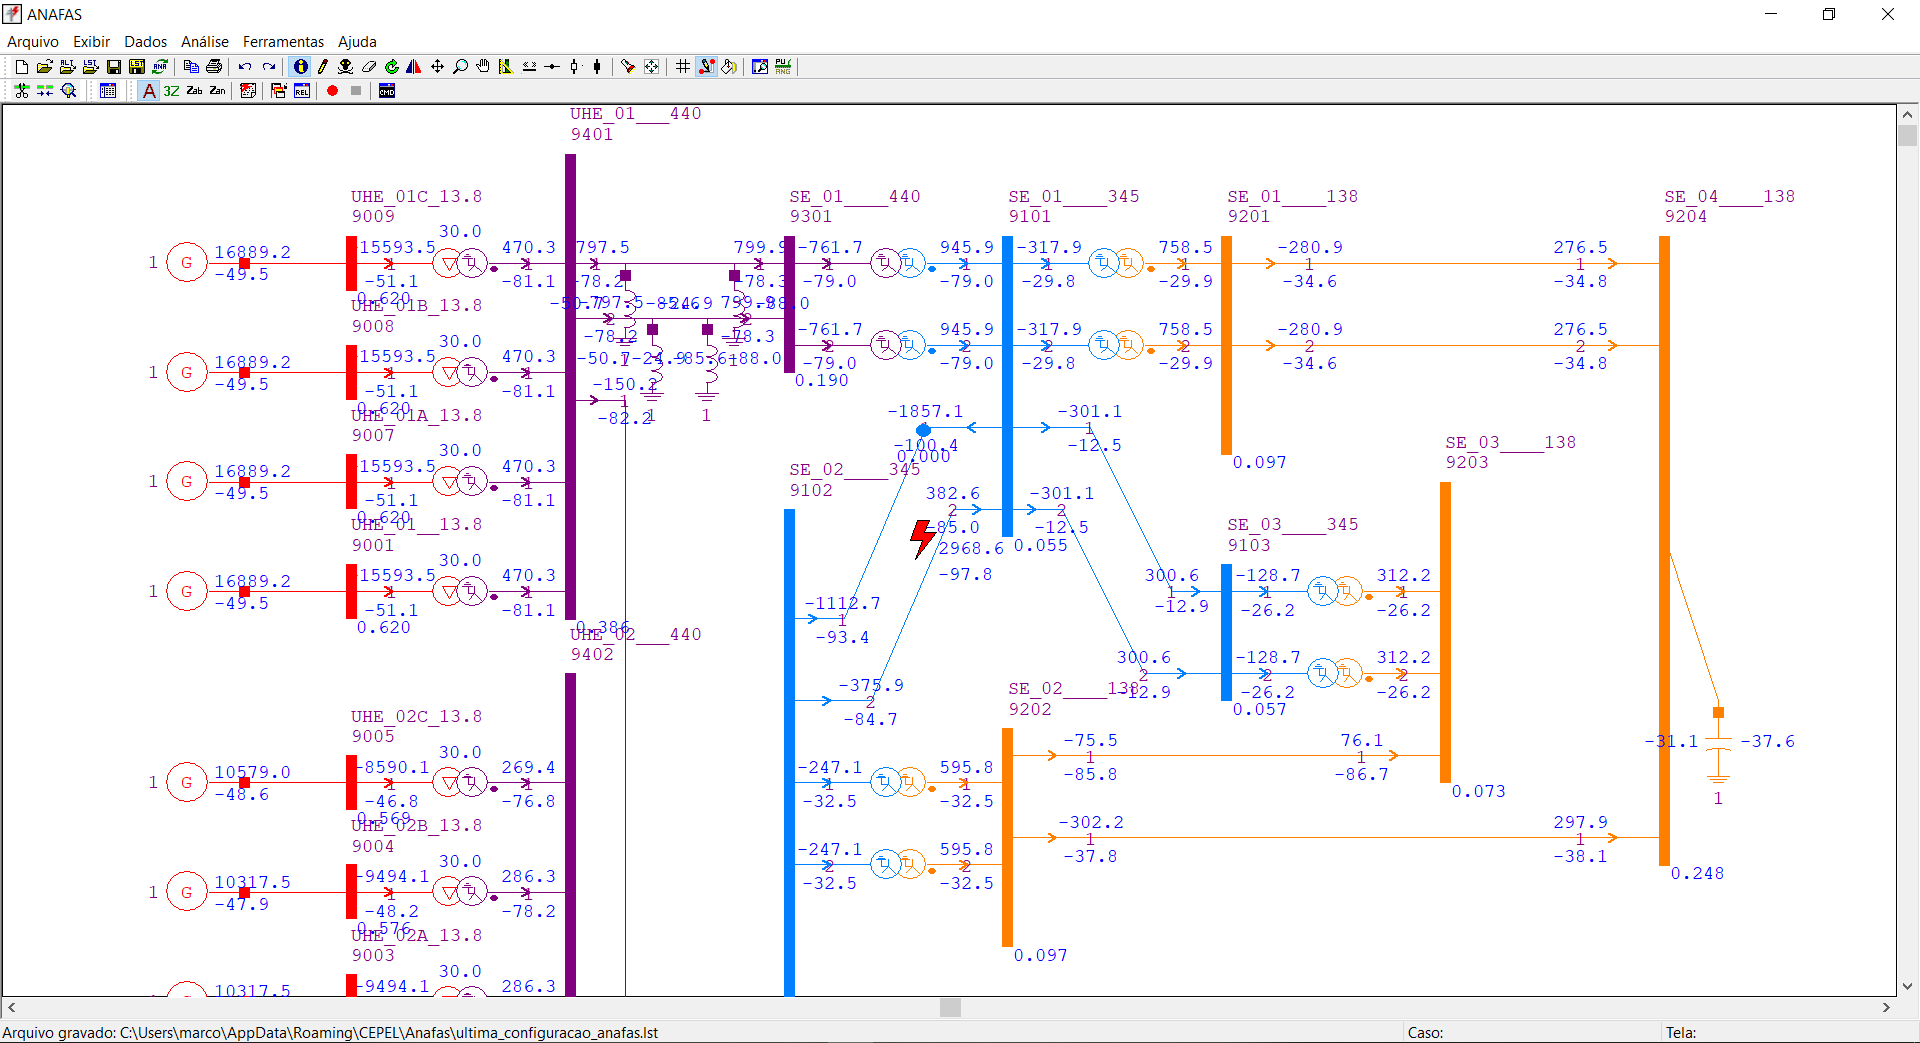Save LST file with yellow floppy icon
The height and width of the screenshot is (1043, 1920).
click(137, 67)
